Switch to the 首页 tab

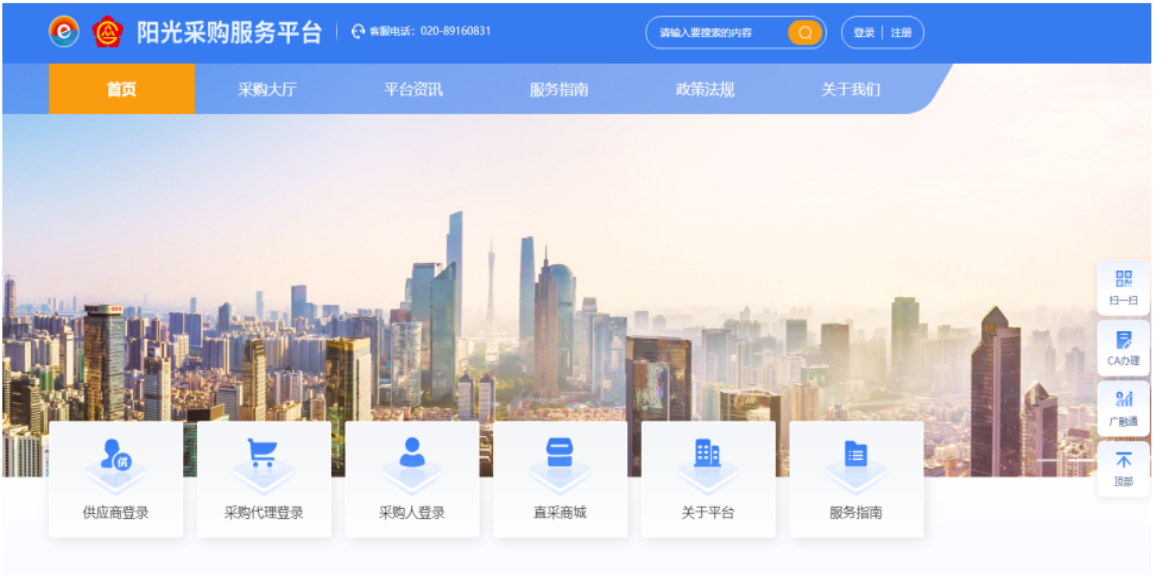122,89
